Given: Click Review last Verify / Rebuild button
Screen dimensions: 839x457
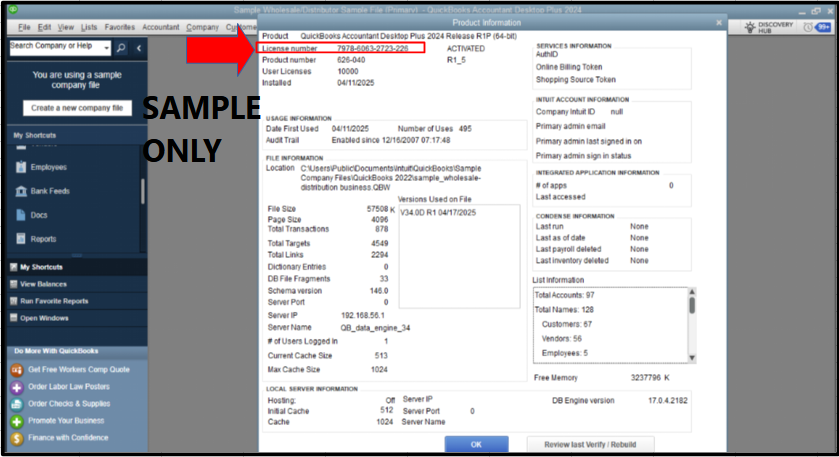Looking at the screenshot, I should pos(590,444).
